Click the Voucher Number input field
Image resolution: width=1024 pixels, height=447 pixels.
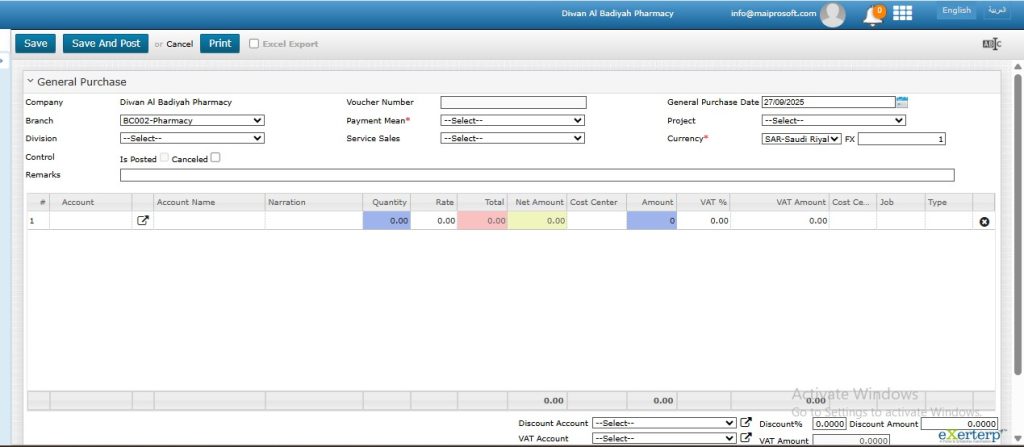513,102
